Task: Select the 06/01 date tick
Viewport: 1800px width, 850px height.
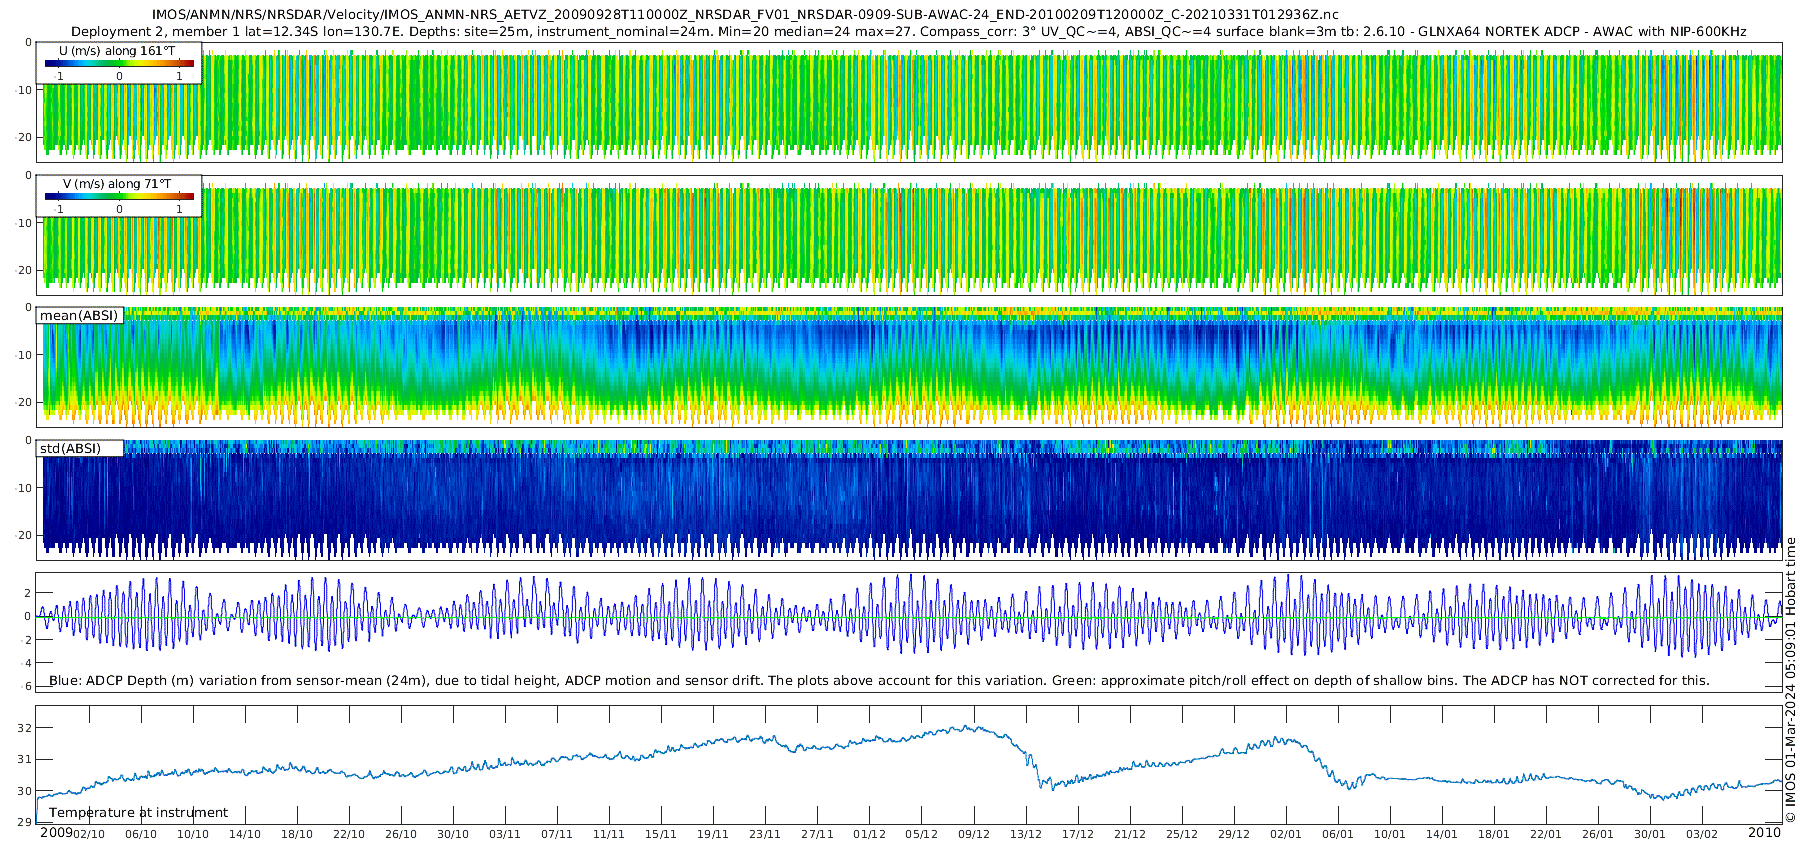Action: coord(1338,834)
